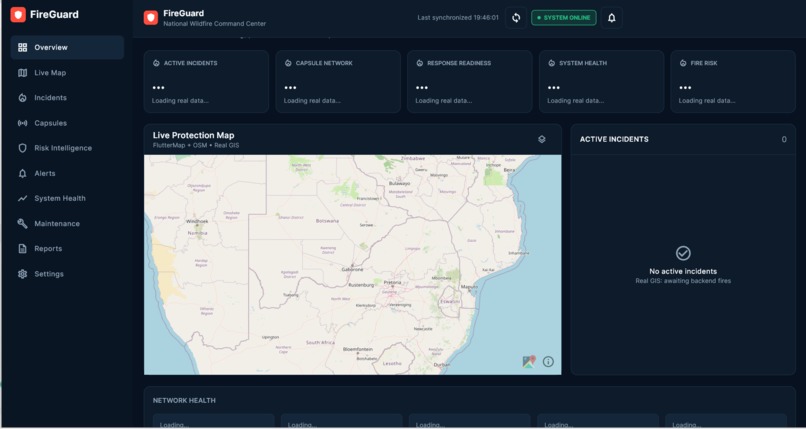Image resolution: width=806 pixels, height=429 pixels.
Task: Click the Capsule Network summary card
Action: (x=338, y=82)
